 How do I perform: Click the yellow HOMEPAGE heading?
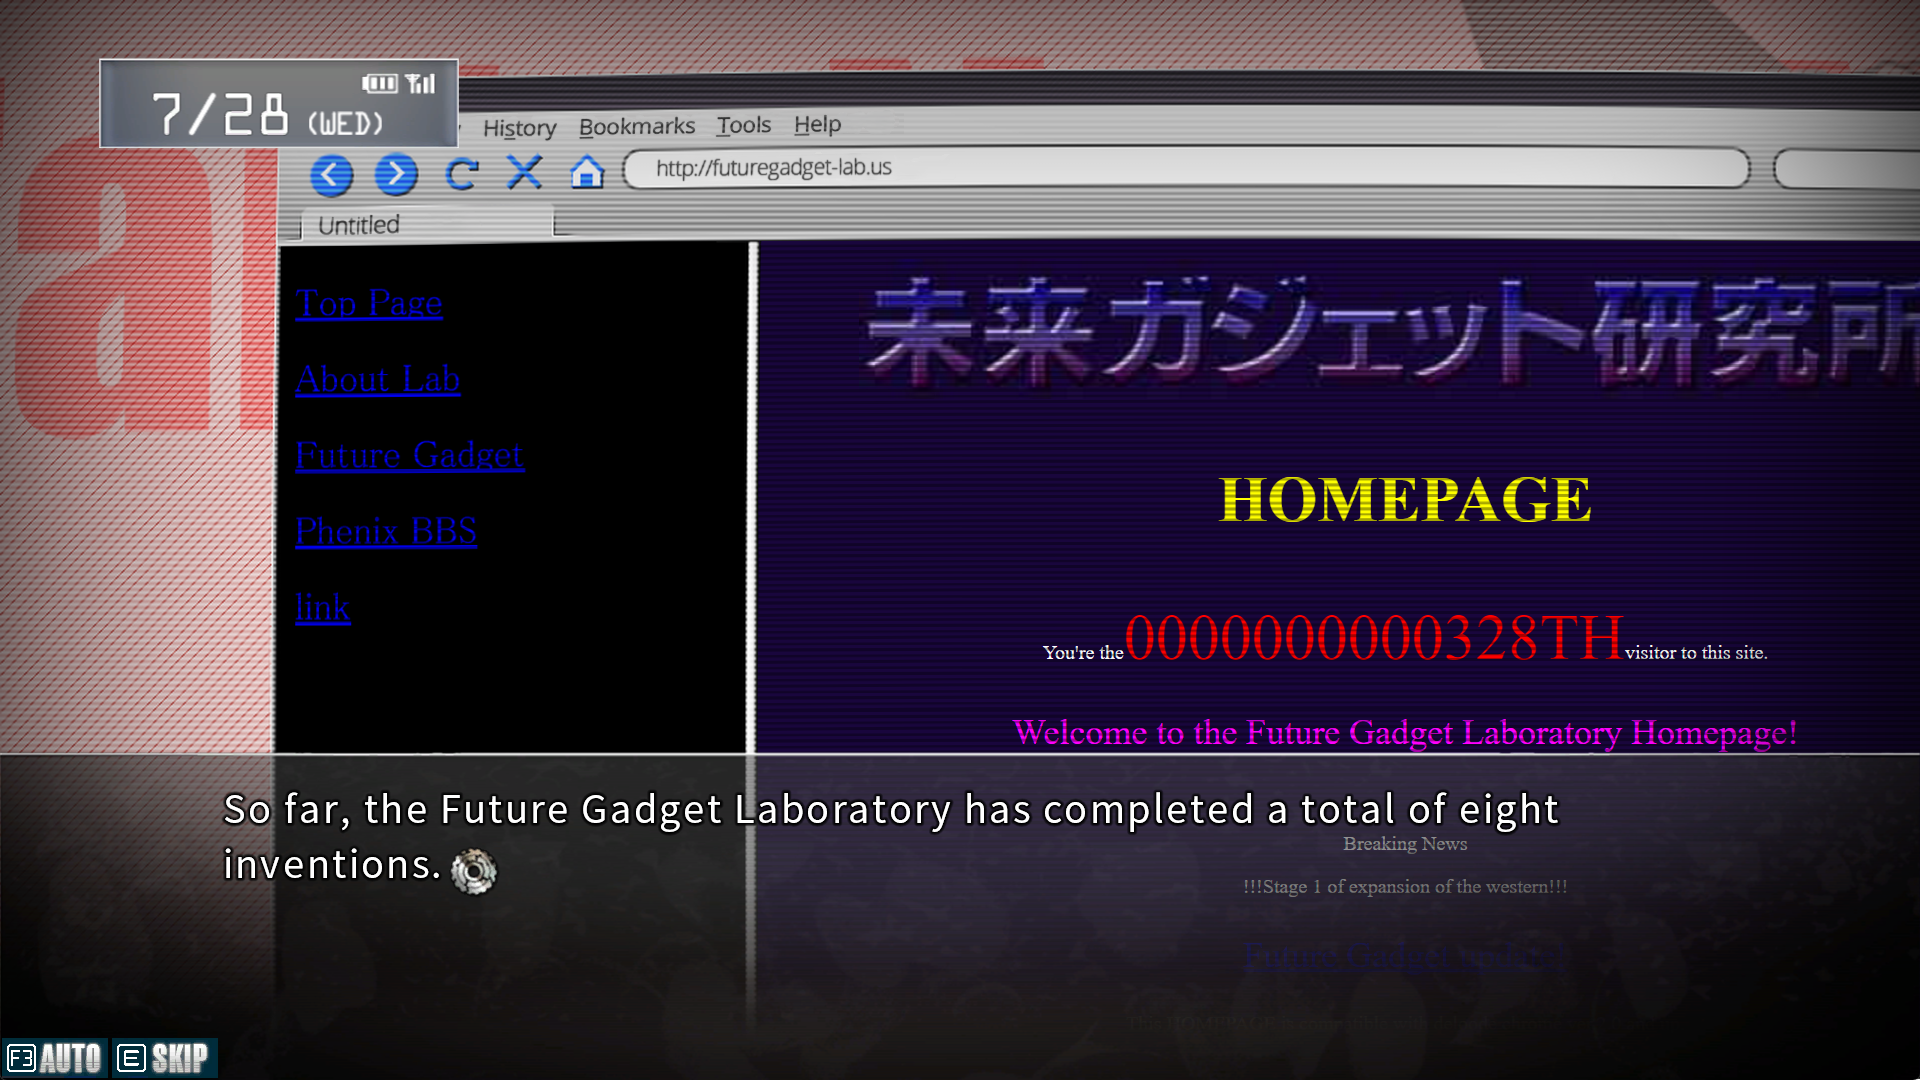click(x=1405, y=499)
